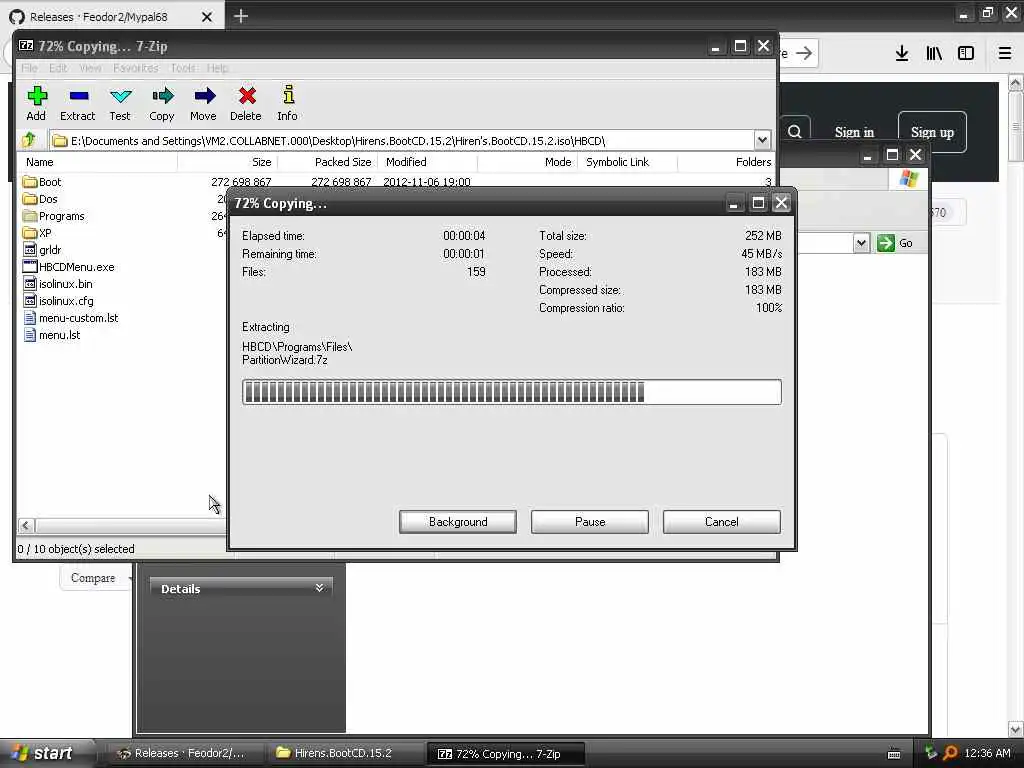1024x768 pixels.
Task: Click the Background button
Action: click(458, 522)
